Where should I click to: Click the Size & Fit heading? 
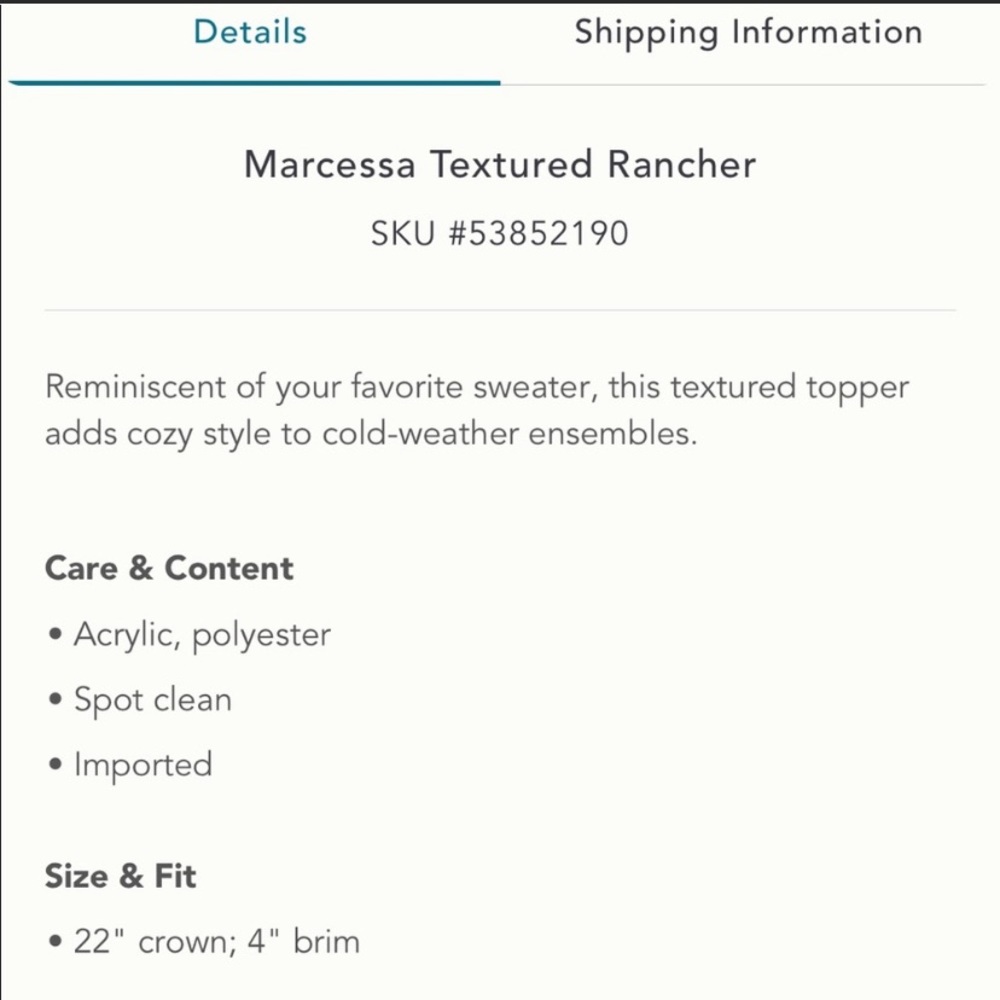pos(120,876)
